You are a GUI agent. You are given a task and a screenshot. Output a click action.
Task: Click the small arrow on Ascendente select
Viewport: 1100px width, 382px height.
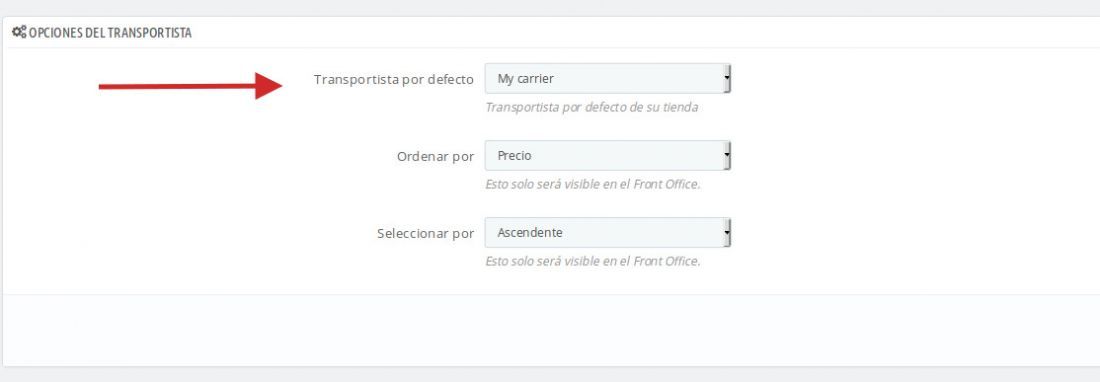click(x=727, y=233)
